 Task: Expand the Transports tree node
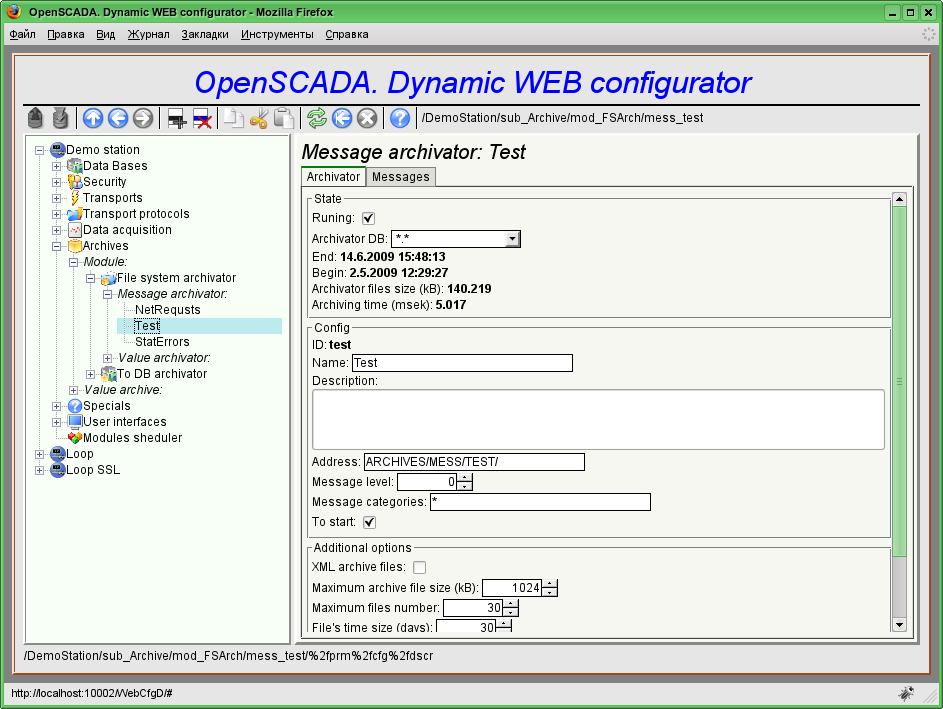click(x=57, y=198)
